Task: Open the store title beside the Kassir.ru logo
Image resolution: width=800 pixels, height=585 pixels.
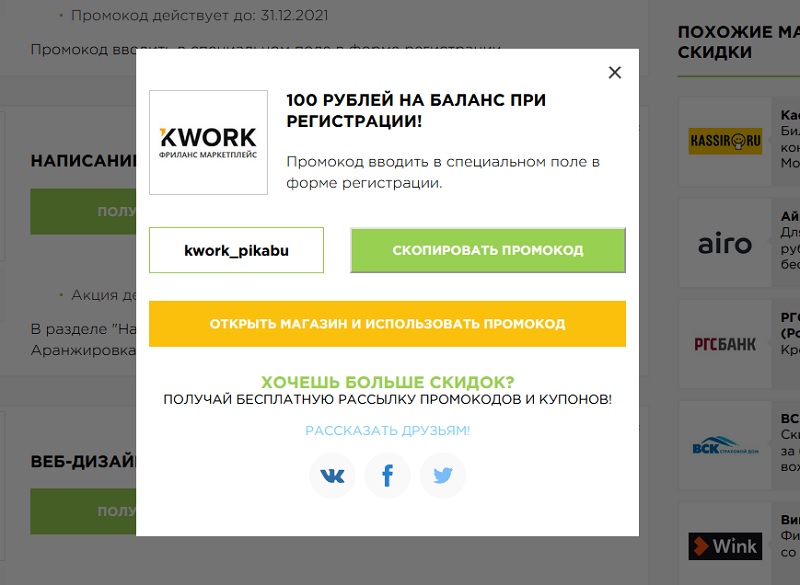Action: (x=790, y=114)
